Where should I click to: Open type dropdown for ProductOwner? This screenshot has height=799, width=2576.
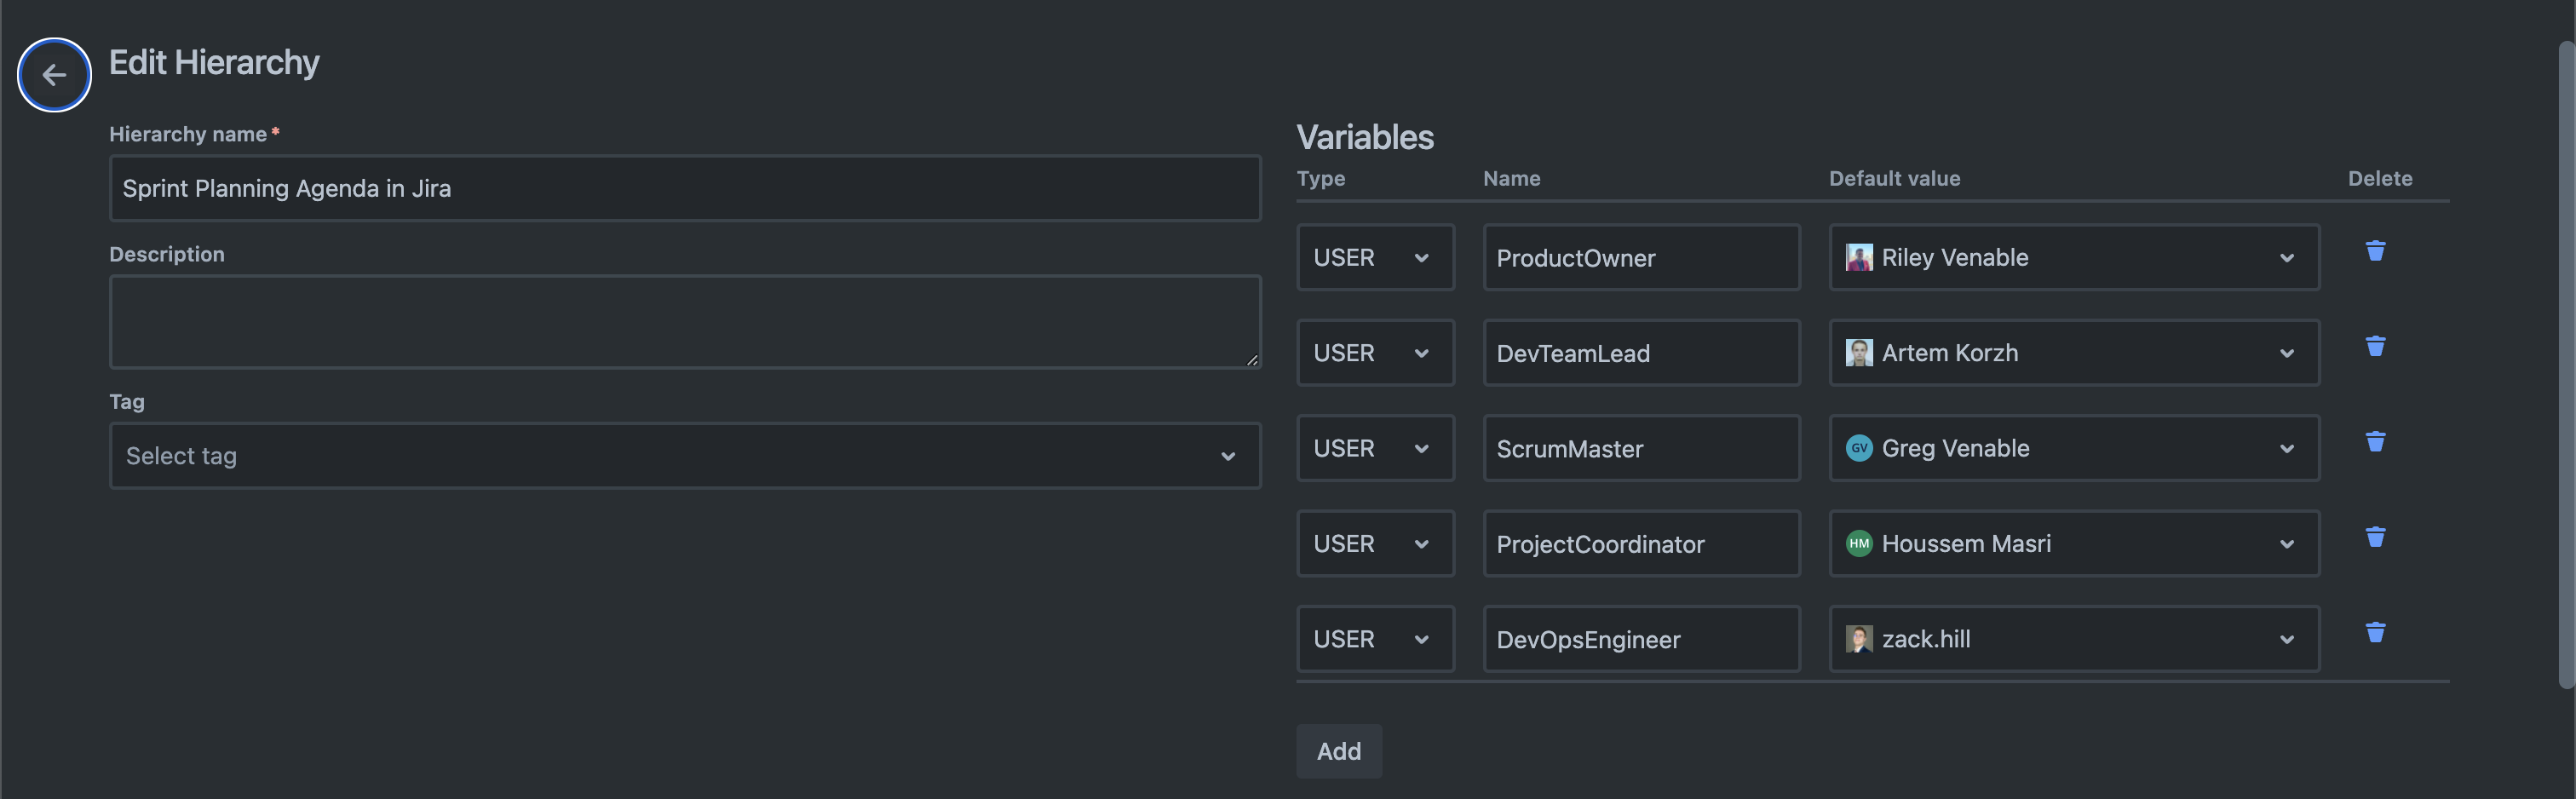click(x=1374, y=258)
